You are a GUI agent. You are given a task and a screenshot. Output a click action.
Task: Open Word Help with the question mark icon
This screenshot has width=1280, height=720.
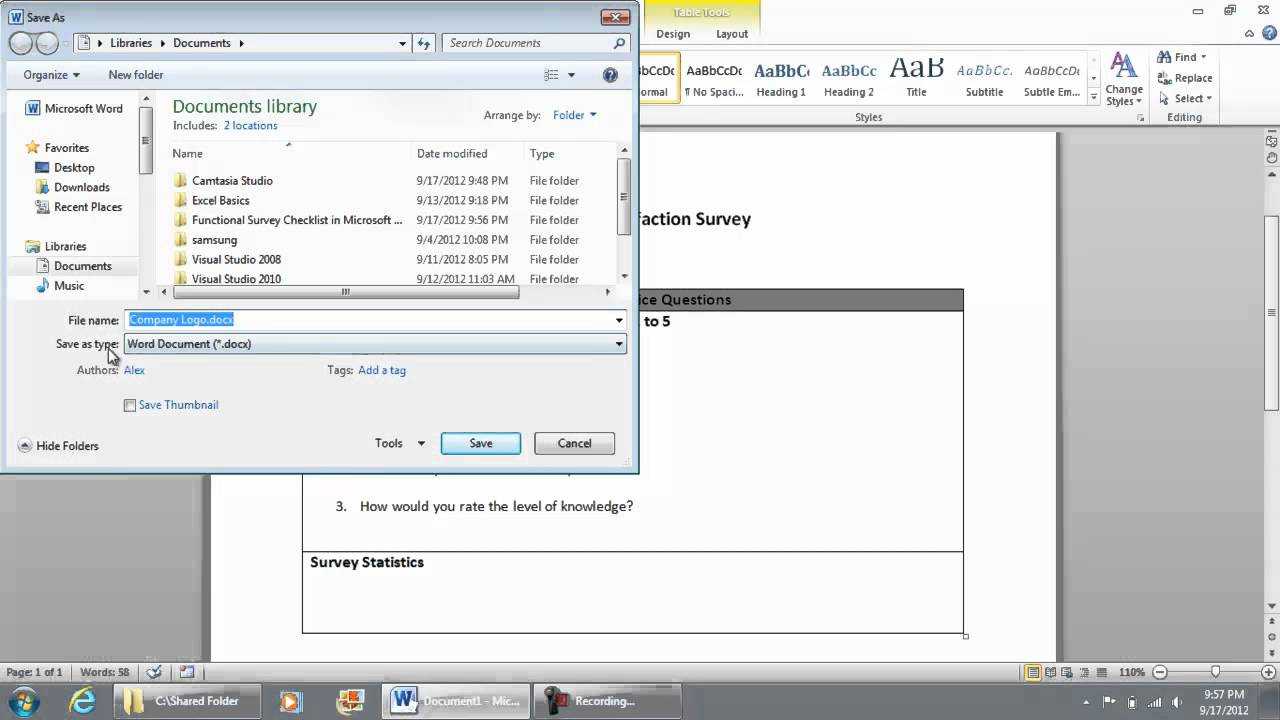tap(610, 74)
